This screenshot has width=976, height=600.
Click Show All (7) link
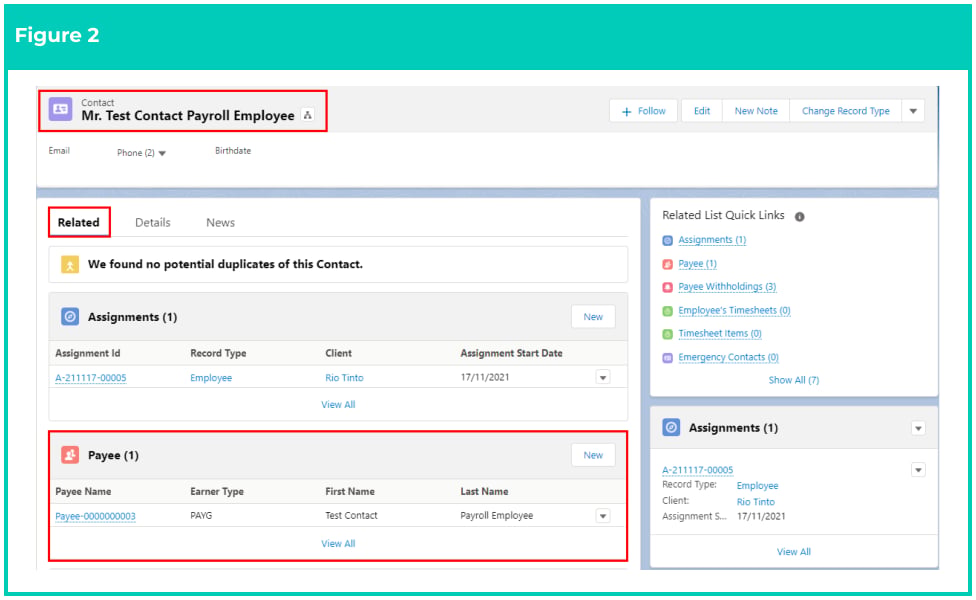[794, 380]
